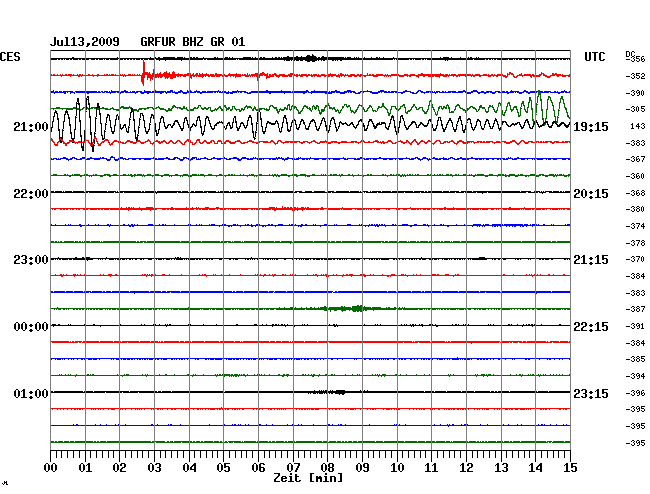
Task: Click minute tick label 08
Action: 327,468
